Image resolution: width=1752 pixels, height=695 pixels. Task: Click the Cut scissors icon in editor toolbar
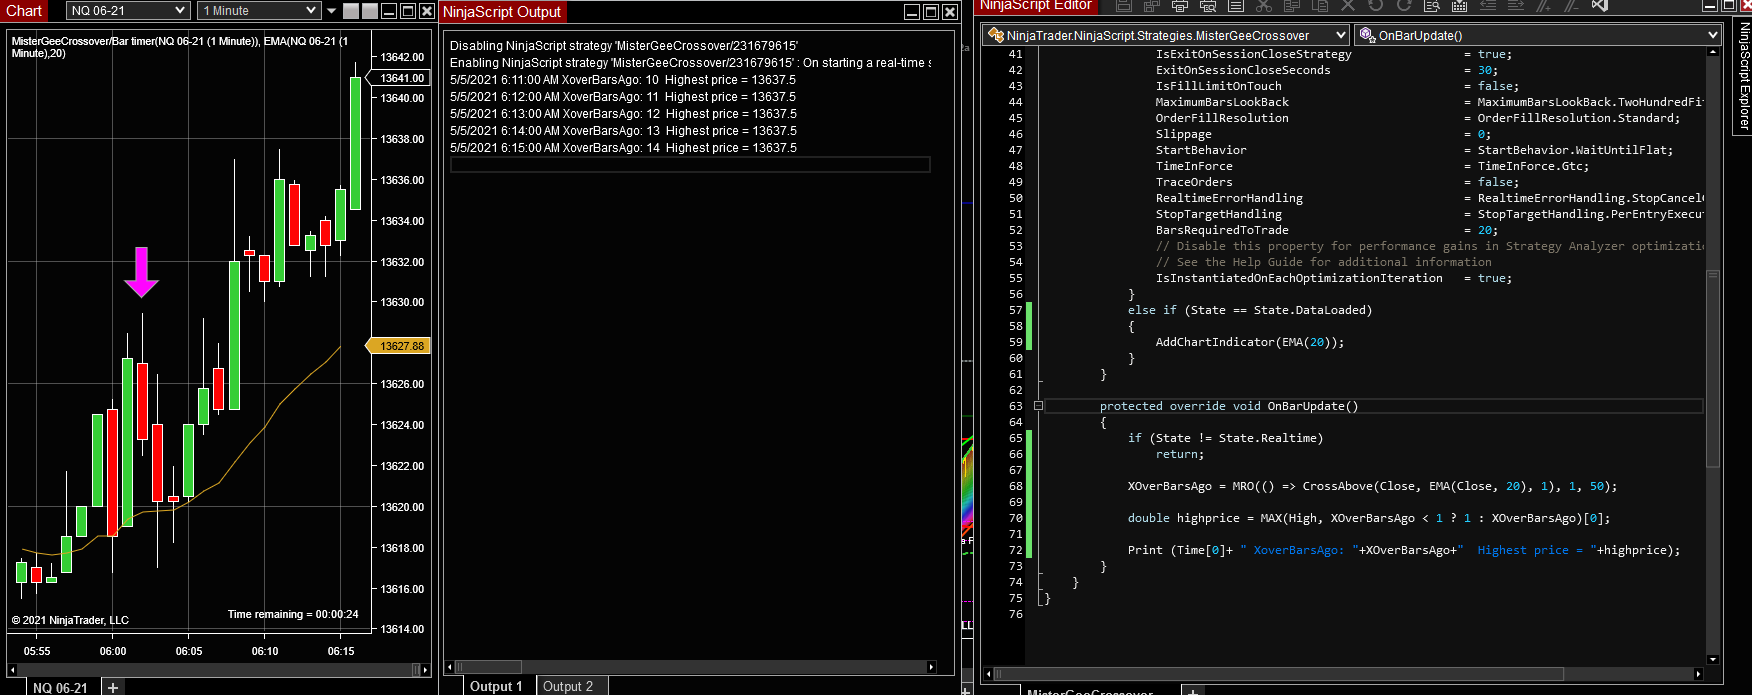[x=1264, y=5]
